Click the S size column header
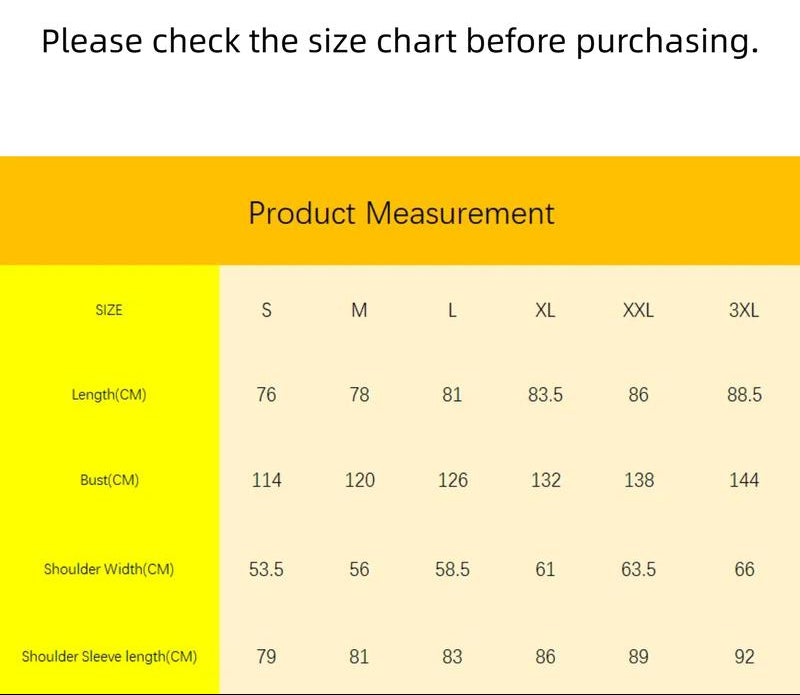800x695 pixels. (266, 310)
